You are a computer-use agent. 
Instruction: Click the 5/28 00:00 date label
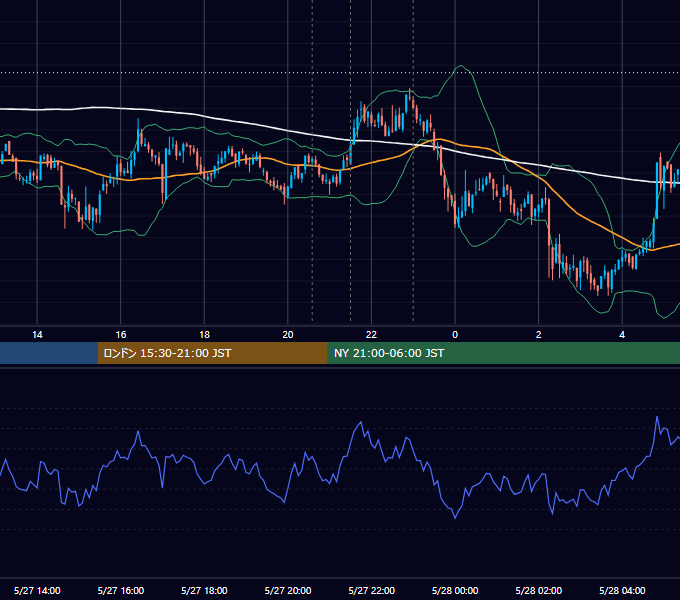[455, 590]
